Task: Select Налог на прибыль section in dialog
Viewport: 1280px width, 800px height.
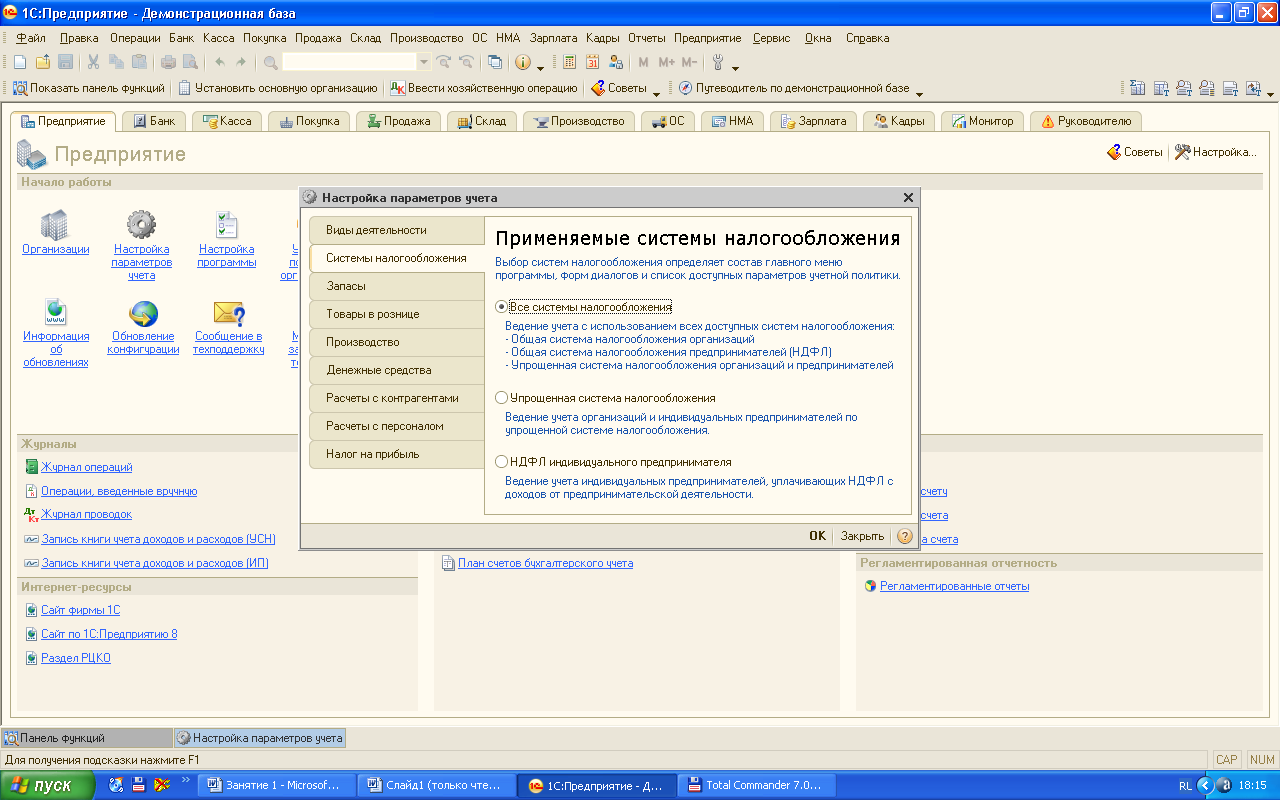Action: (x=397, y=454)
